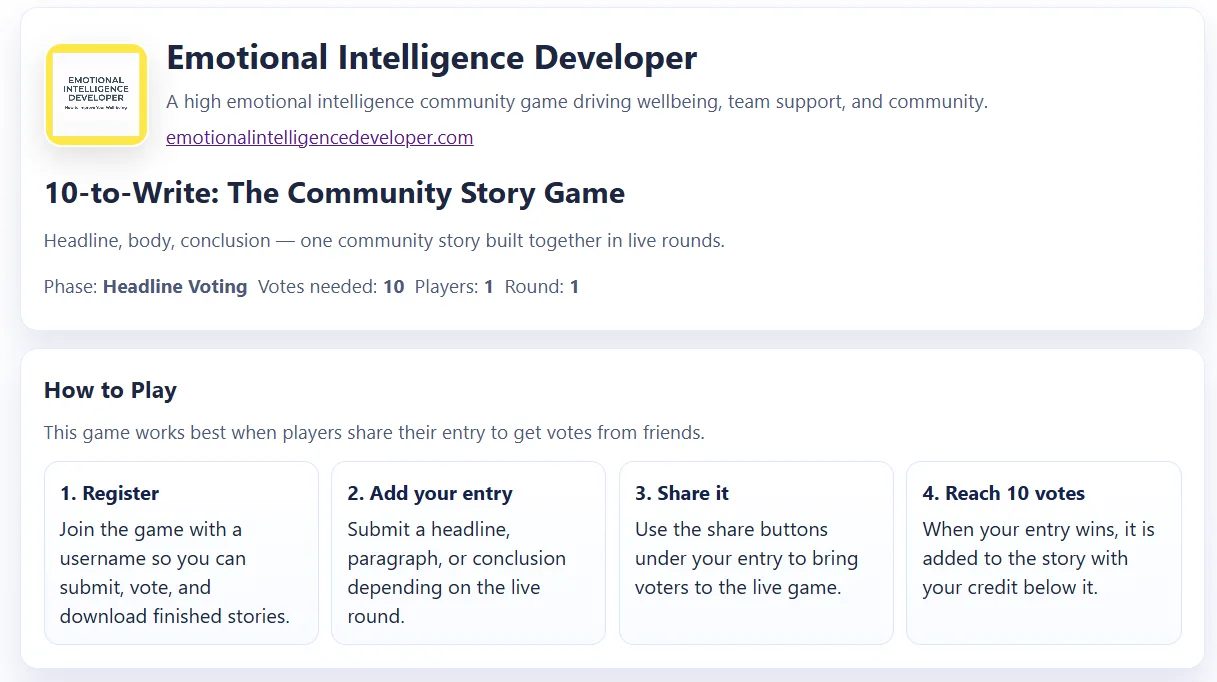Click the friends voting tip under How to Play
Screen dimensions: 1217x682
(374, 432)
